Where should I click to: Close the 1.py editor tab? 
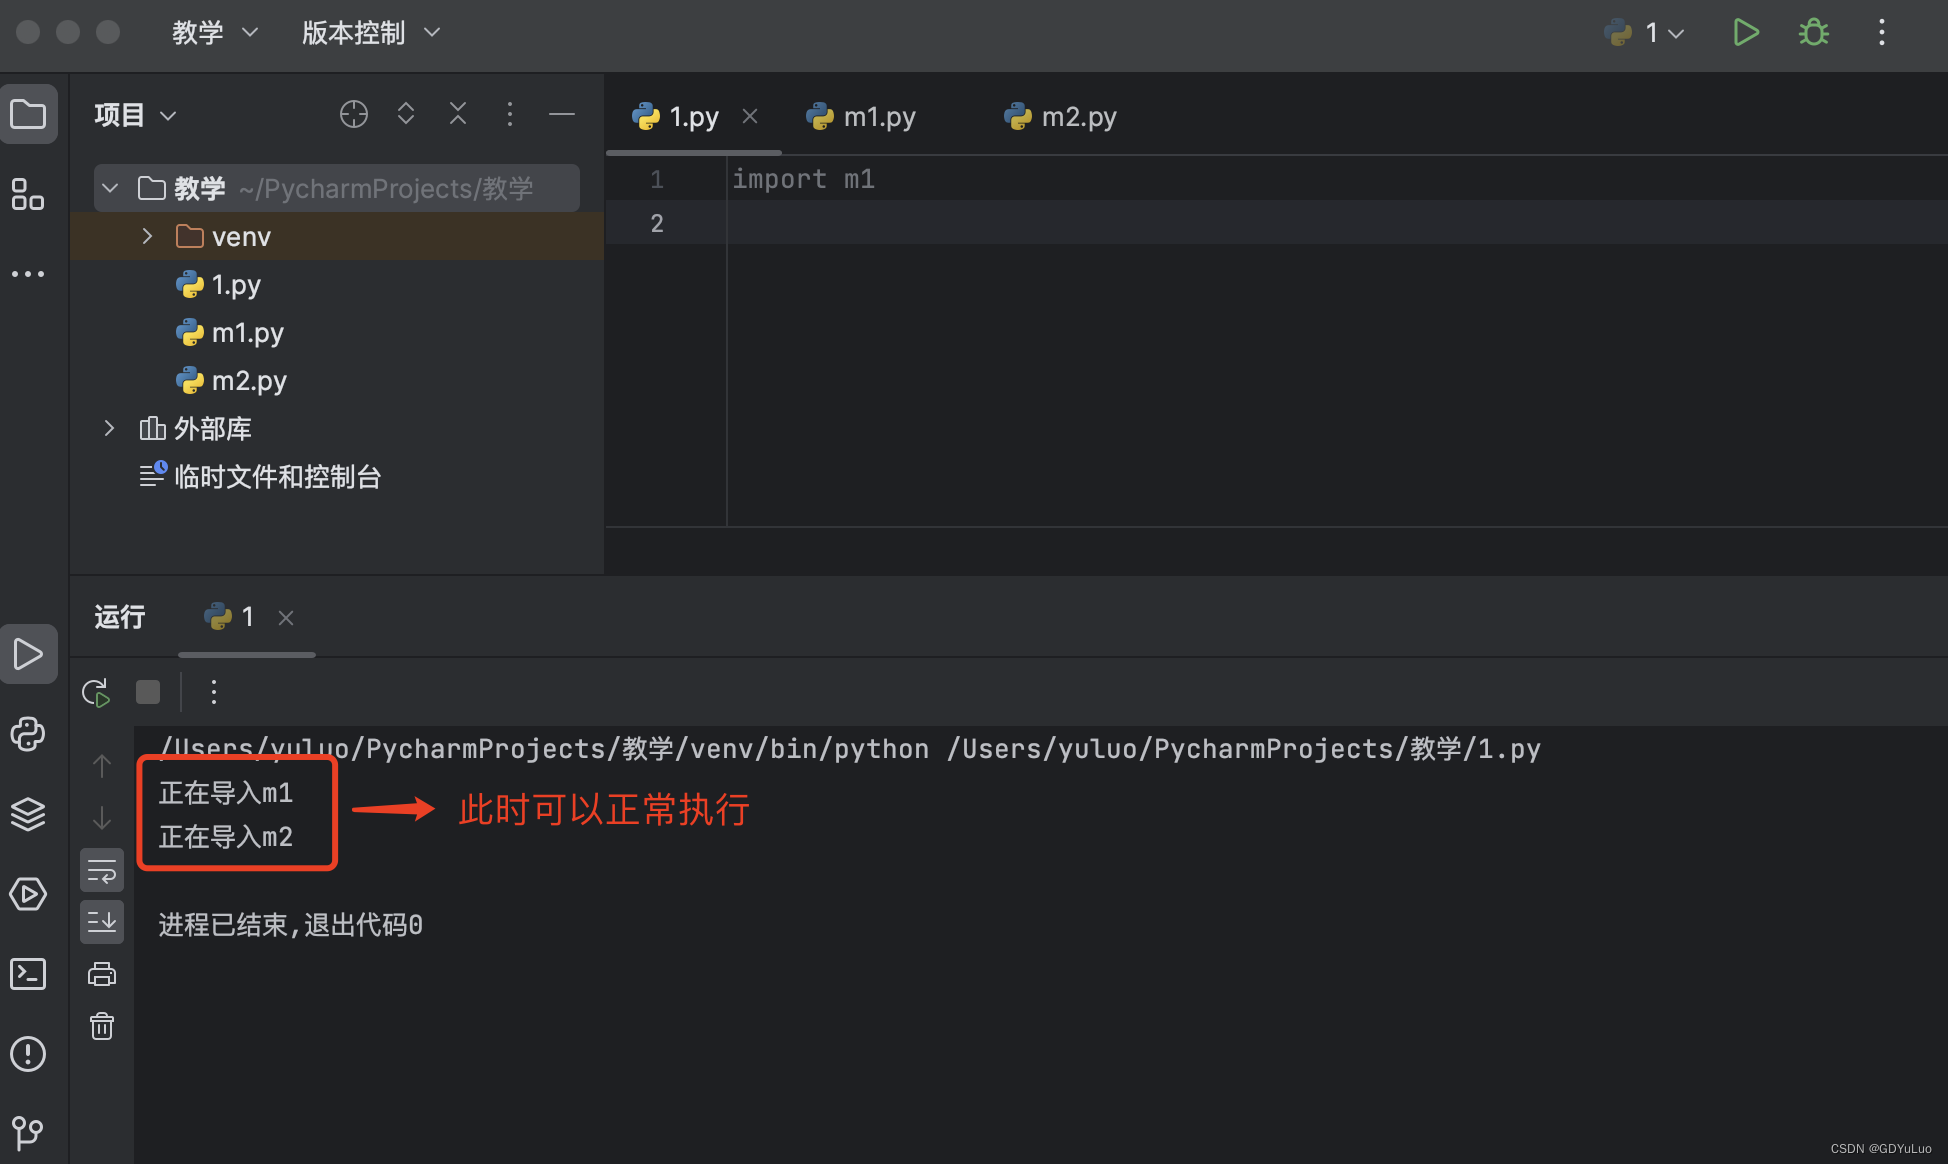pos(750,117)
